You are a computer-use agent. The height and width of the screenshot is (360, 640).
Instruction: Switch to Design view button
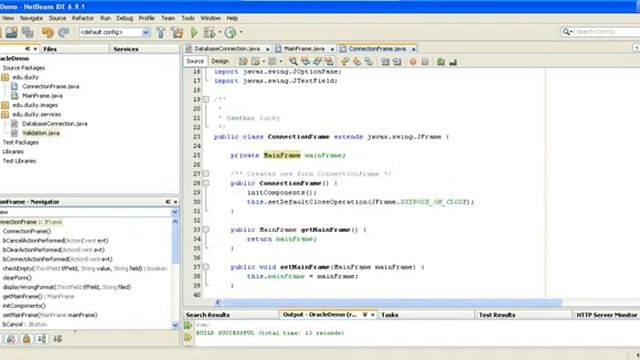pos(220,61)
